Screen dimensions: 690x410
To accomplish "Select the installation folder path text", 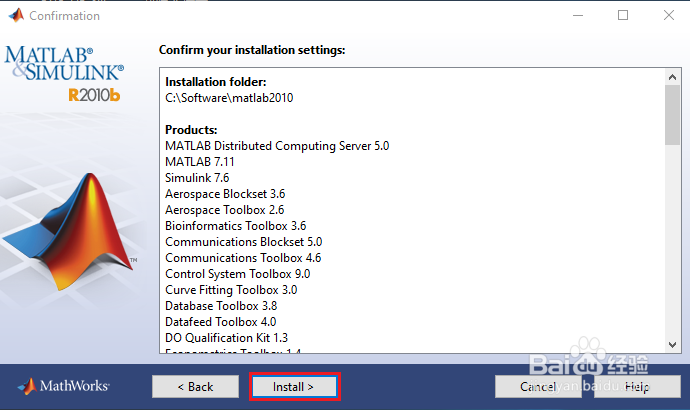I will pos(229,97).
